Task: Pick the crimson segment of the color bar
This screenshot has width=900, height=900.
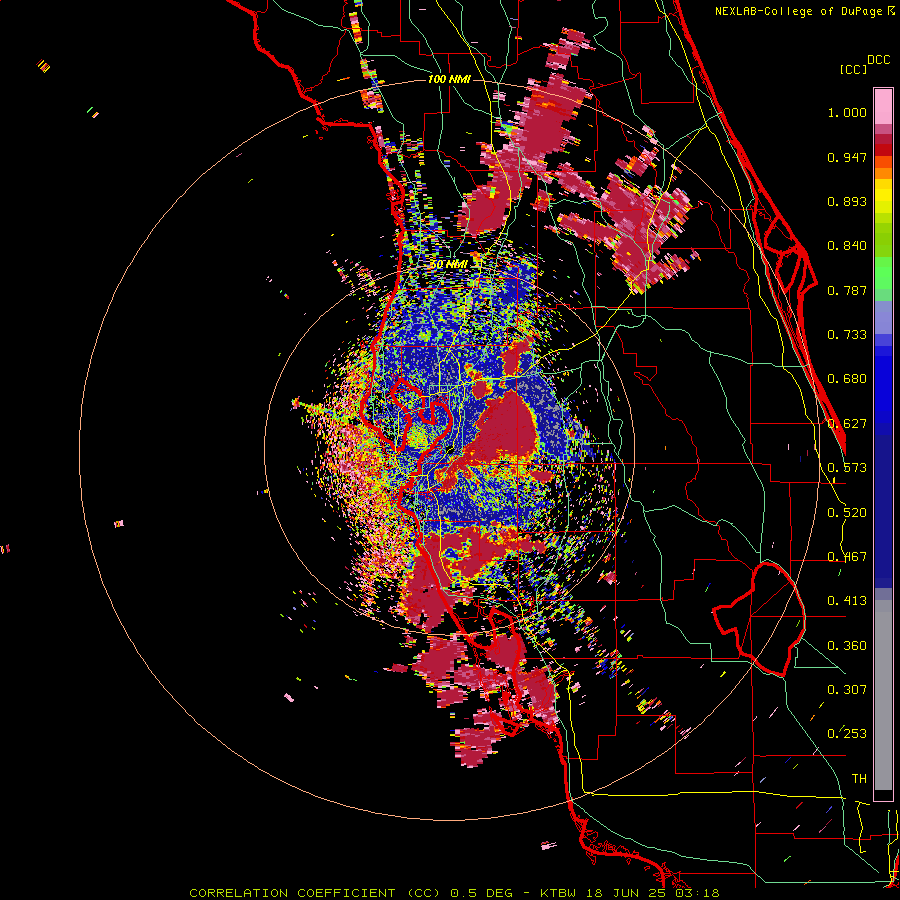Action: pyautogui.click(x=883, y=139)
